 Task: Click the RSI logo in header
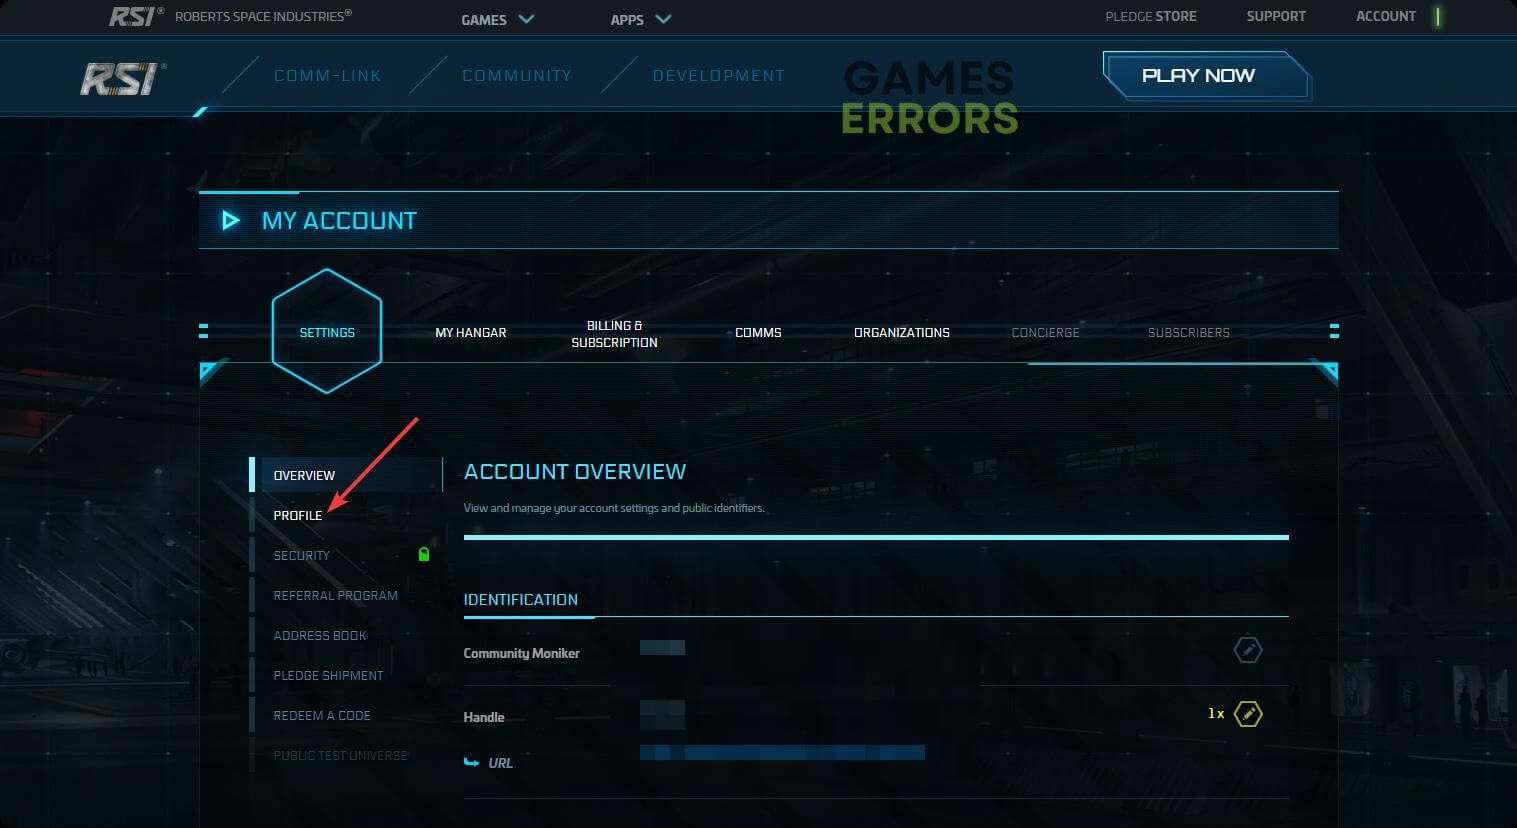[122, 78]
